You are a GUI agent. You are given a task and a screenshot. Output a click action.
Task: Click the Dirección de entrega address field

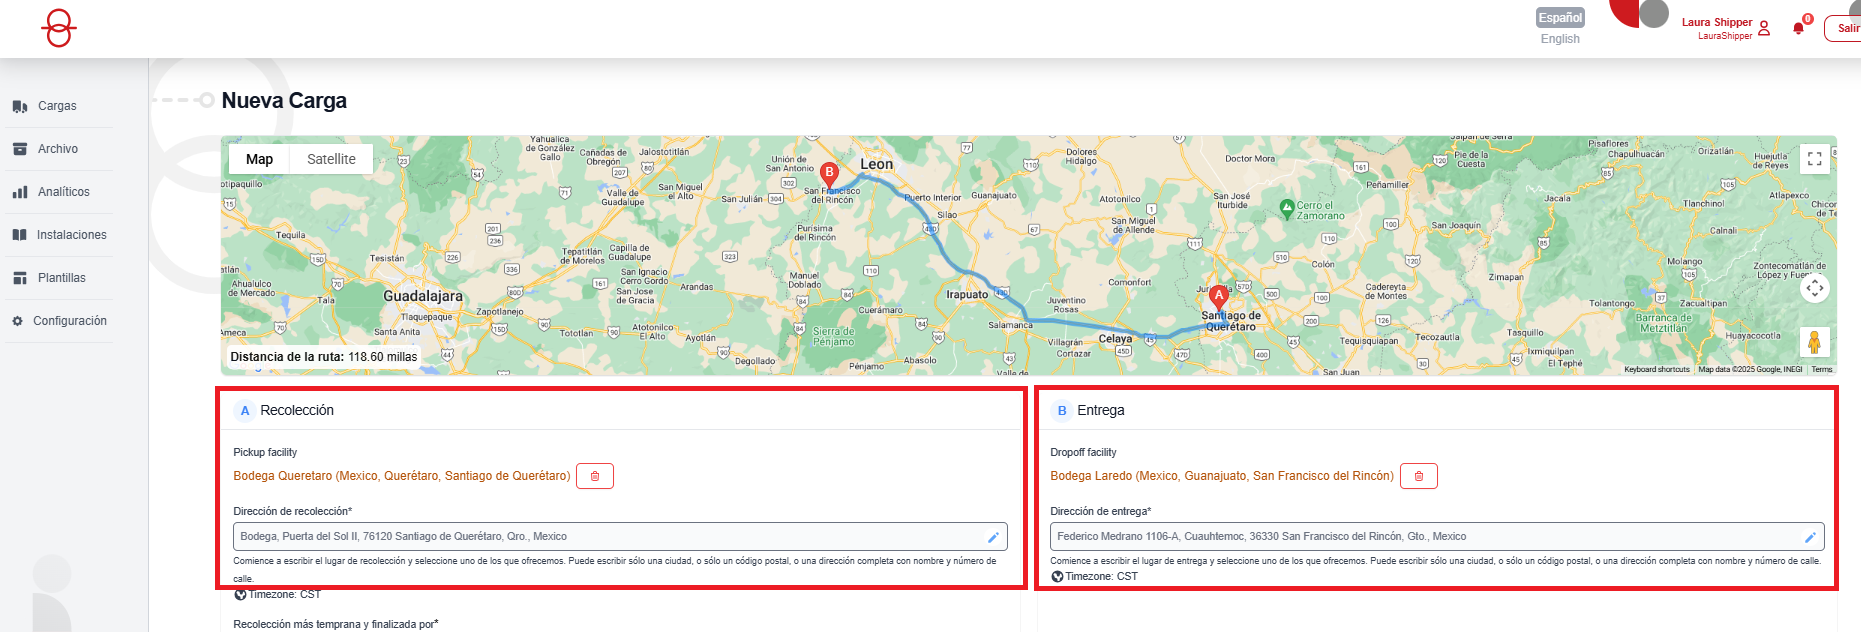point(1437,537)
